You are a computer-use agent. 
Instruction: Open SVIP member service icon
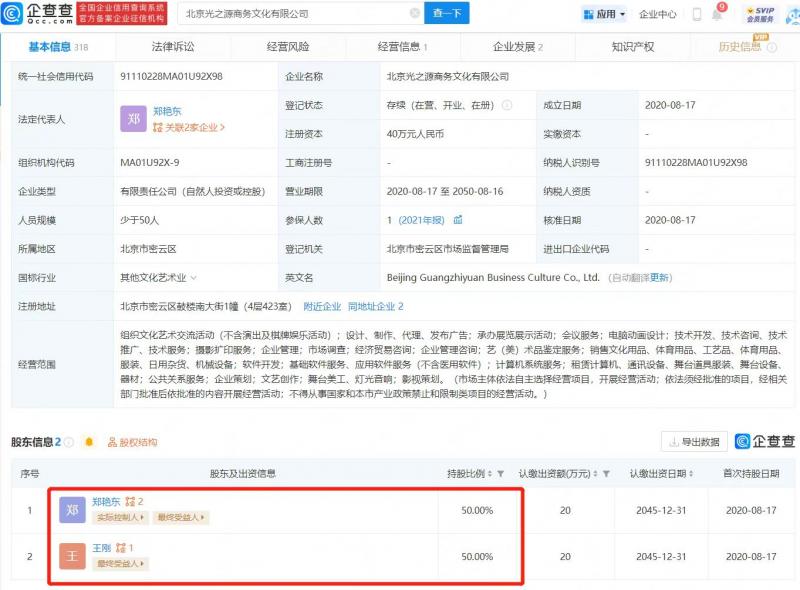coord(760,14)
